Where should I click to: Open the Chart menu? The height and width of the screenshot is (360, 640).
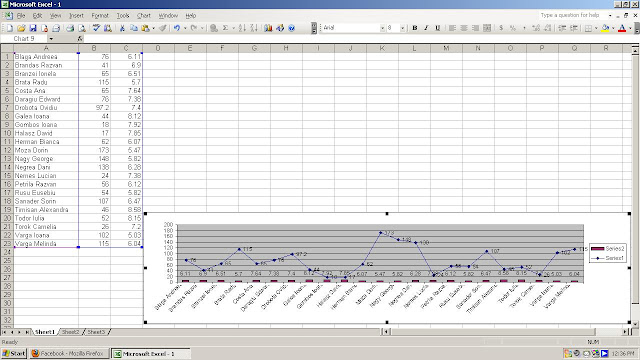pos(144,16)
